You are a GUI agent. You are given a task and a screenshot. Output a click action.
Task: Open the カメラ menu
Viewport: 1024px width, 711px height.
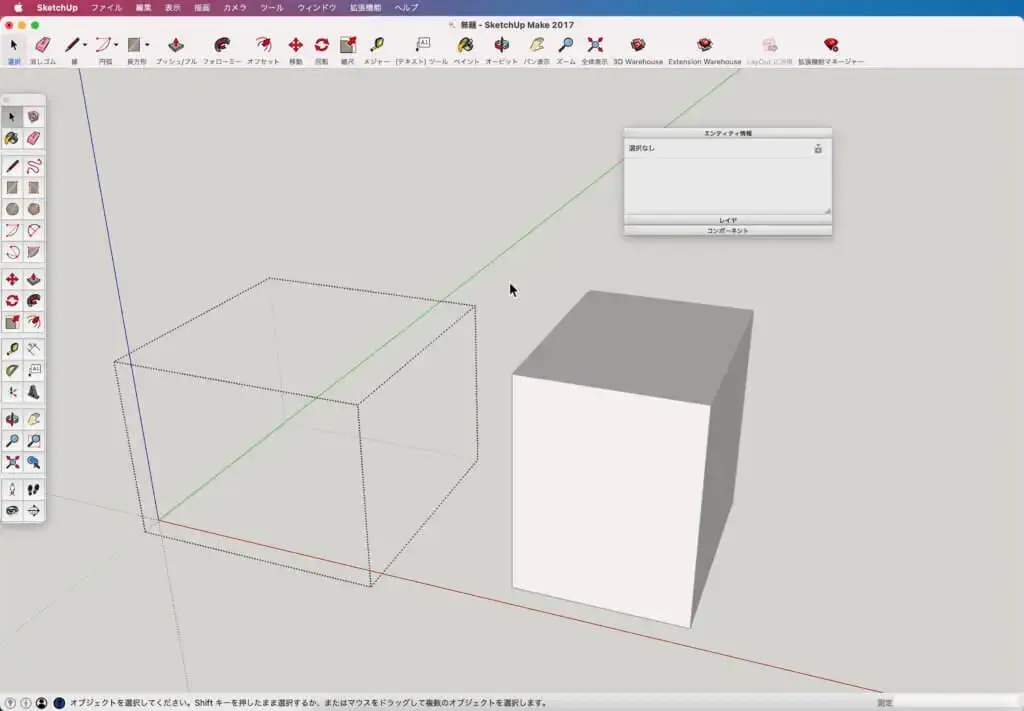(235, 8)
